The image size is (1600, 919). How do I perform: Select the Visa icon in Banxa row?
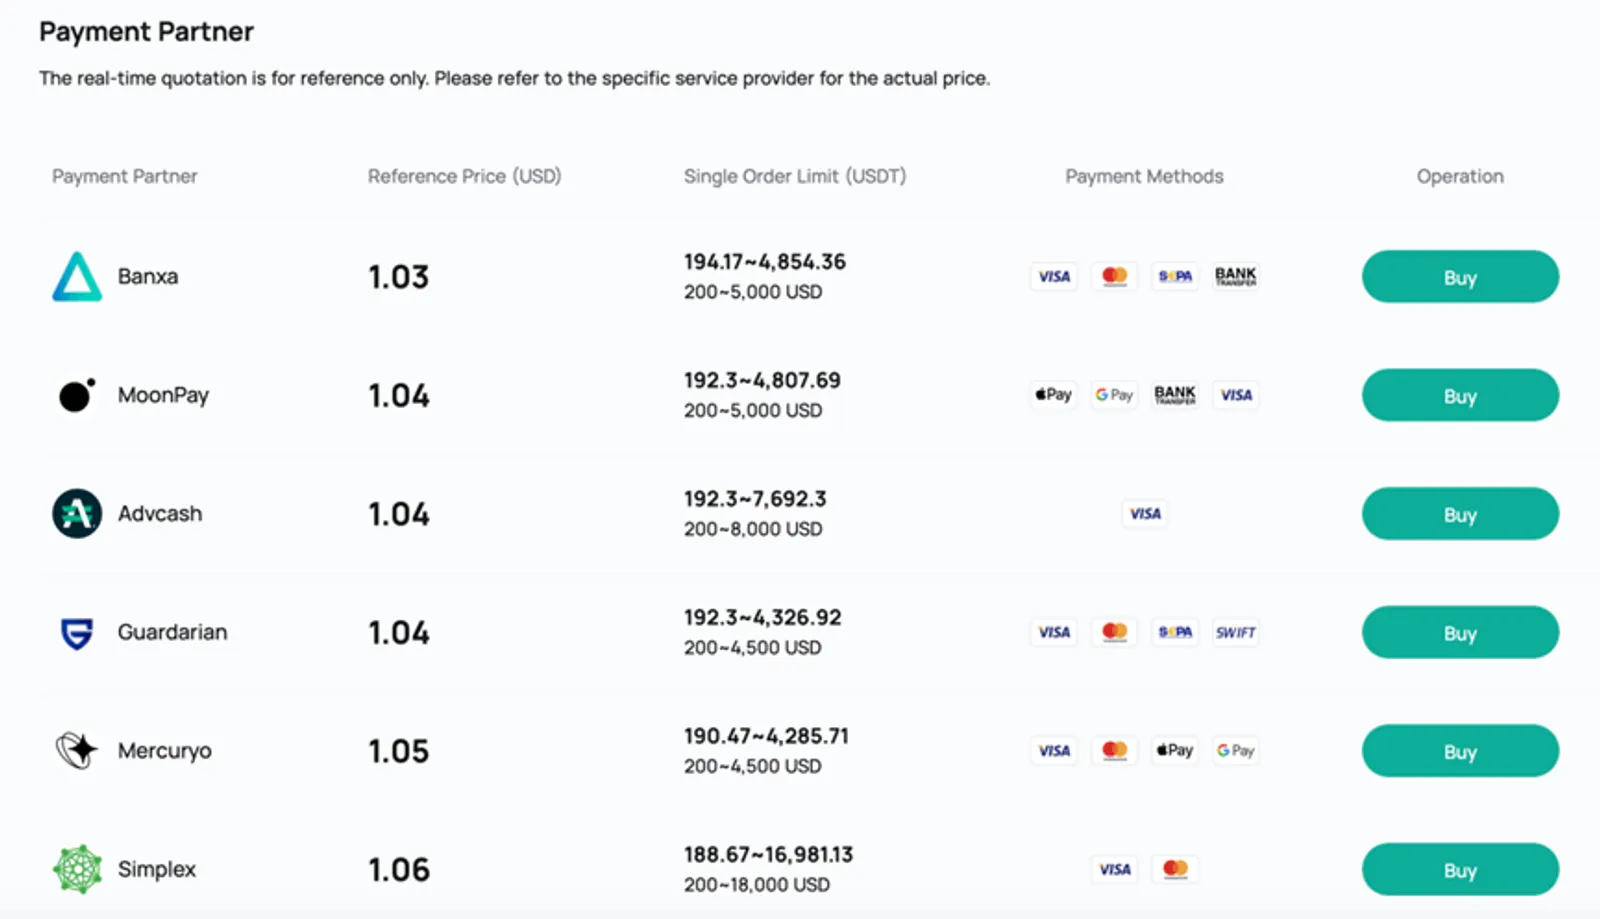(x=1054, y=276)
